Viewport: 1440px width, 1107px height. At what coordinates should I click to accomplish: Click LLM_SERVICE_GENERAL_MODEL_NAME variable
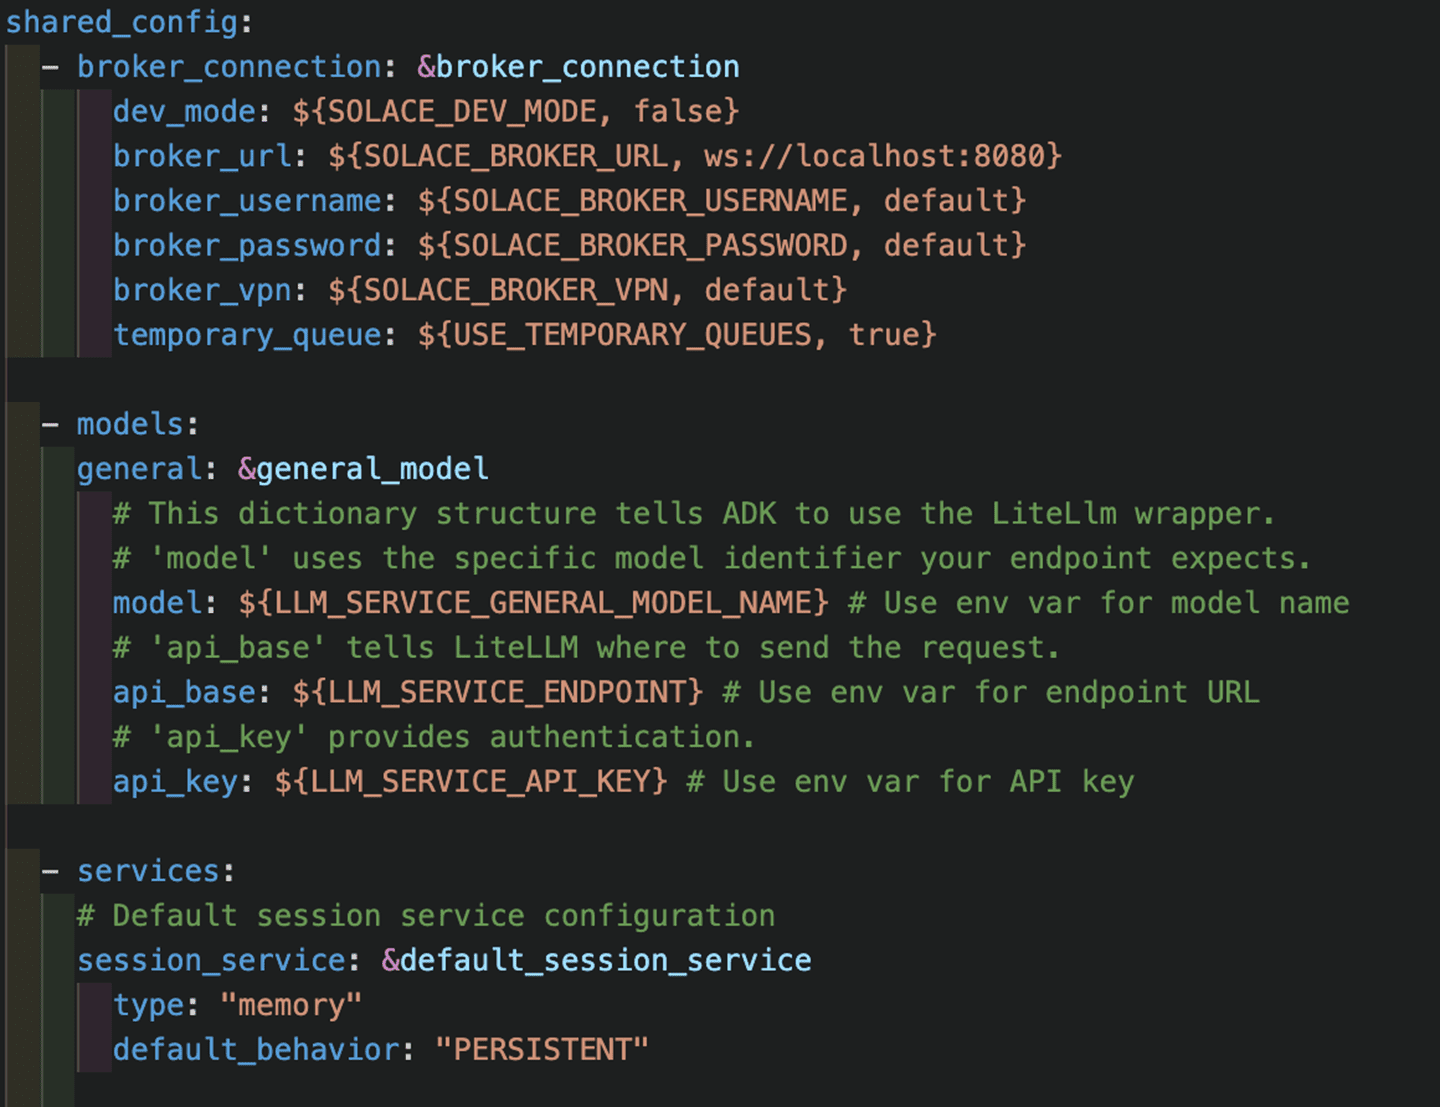click(543, 603)
